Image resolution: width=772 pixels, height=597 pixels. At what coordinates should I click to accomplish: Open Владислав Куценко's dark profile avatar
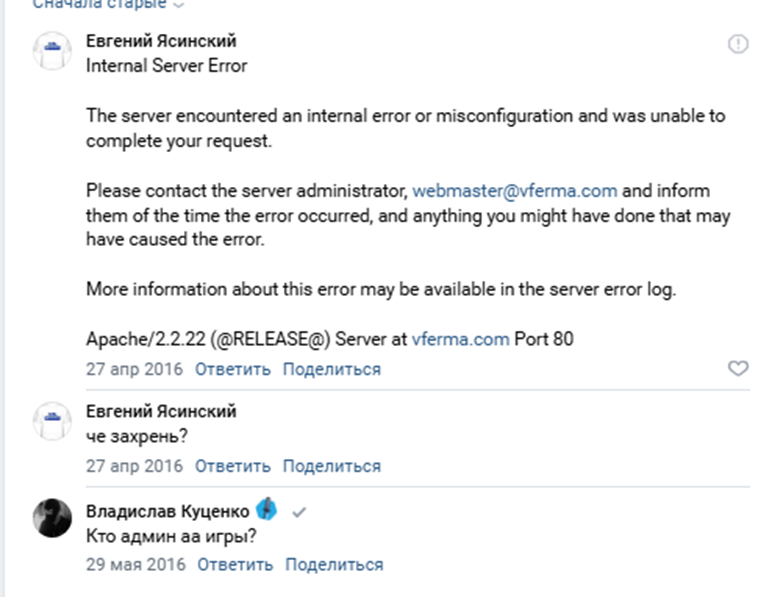(x=52, y=518)
